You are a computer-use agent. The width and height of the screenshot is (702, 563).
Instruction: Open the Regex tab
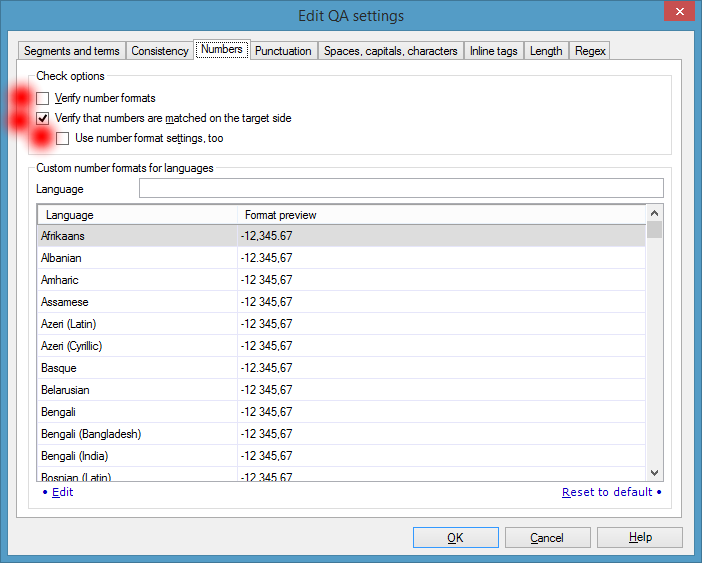click(590, 51)
